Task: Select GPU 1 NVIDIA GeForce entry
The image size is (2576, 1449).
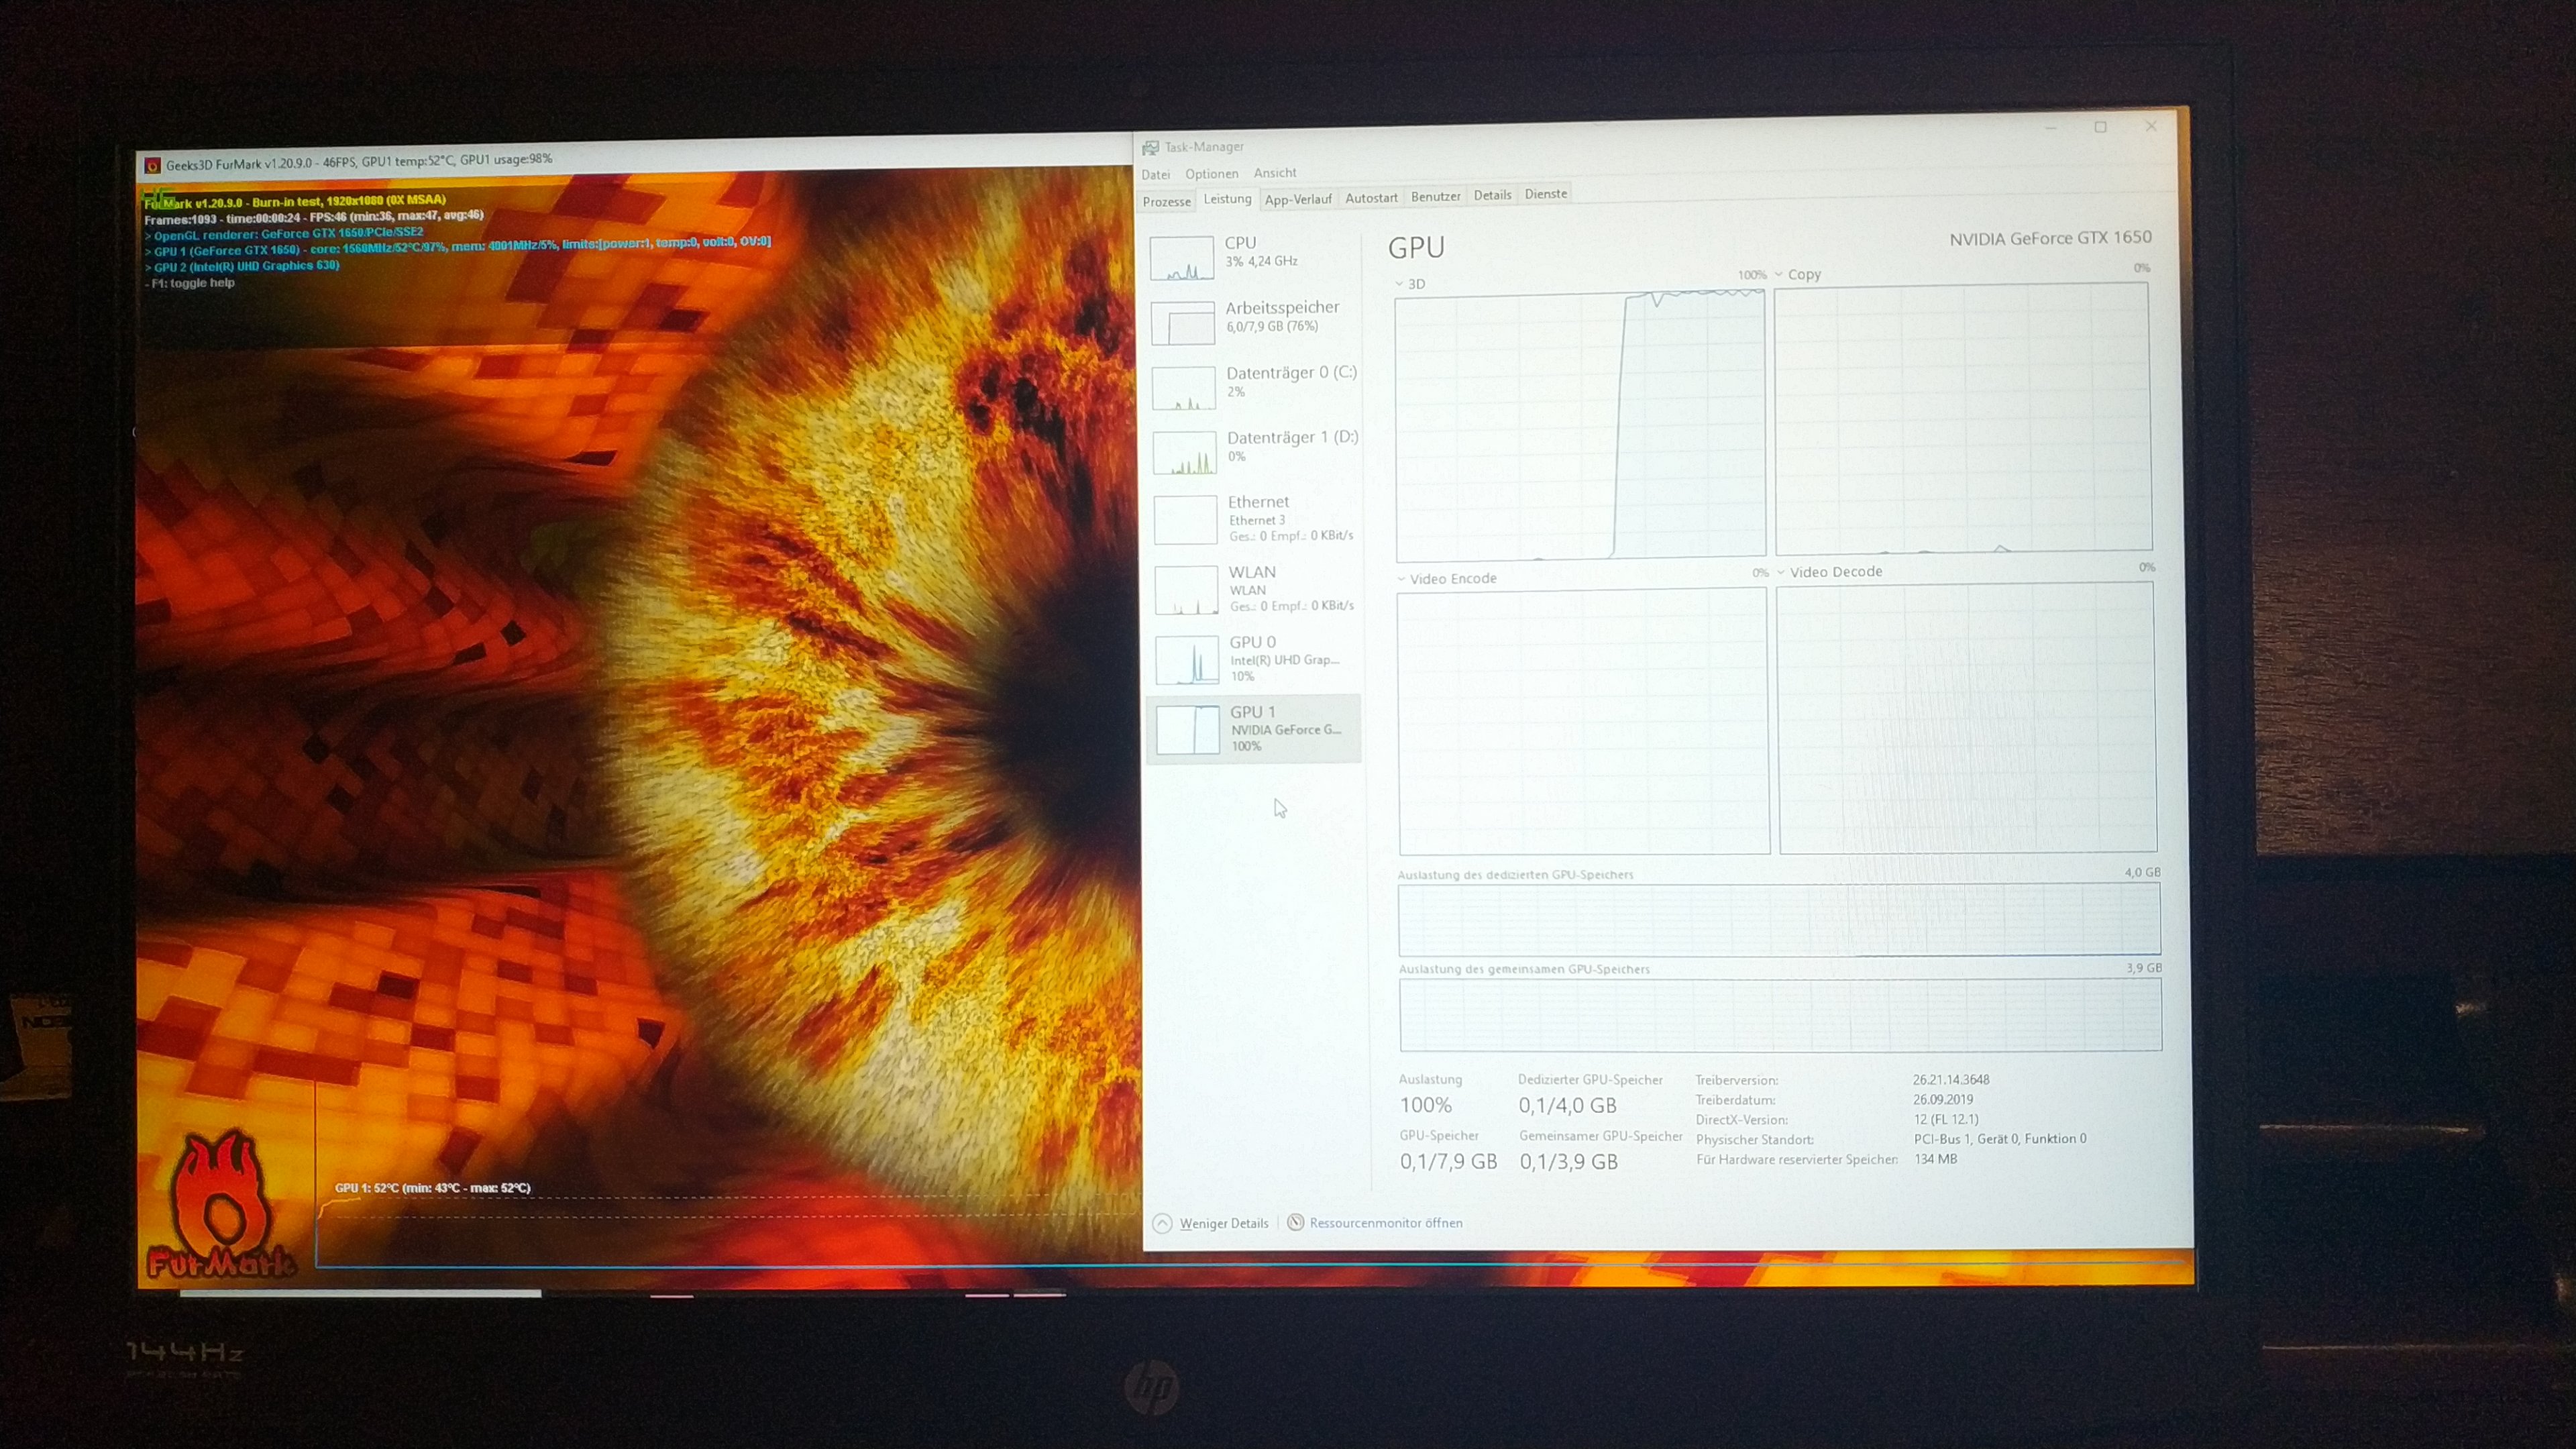Action: (1253, 728)
